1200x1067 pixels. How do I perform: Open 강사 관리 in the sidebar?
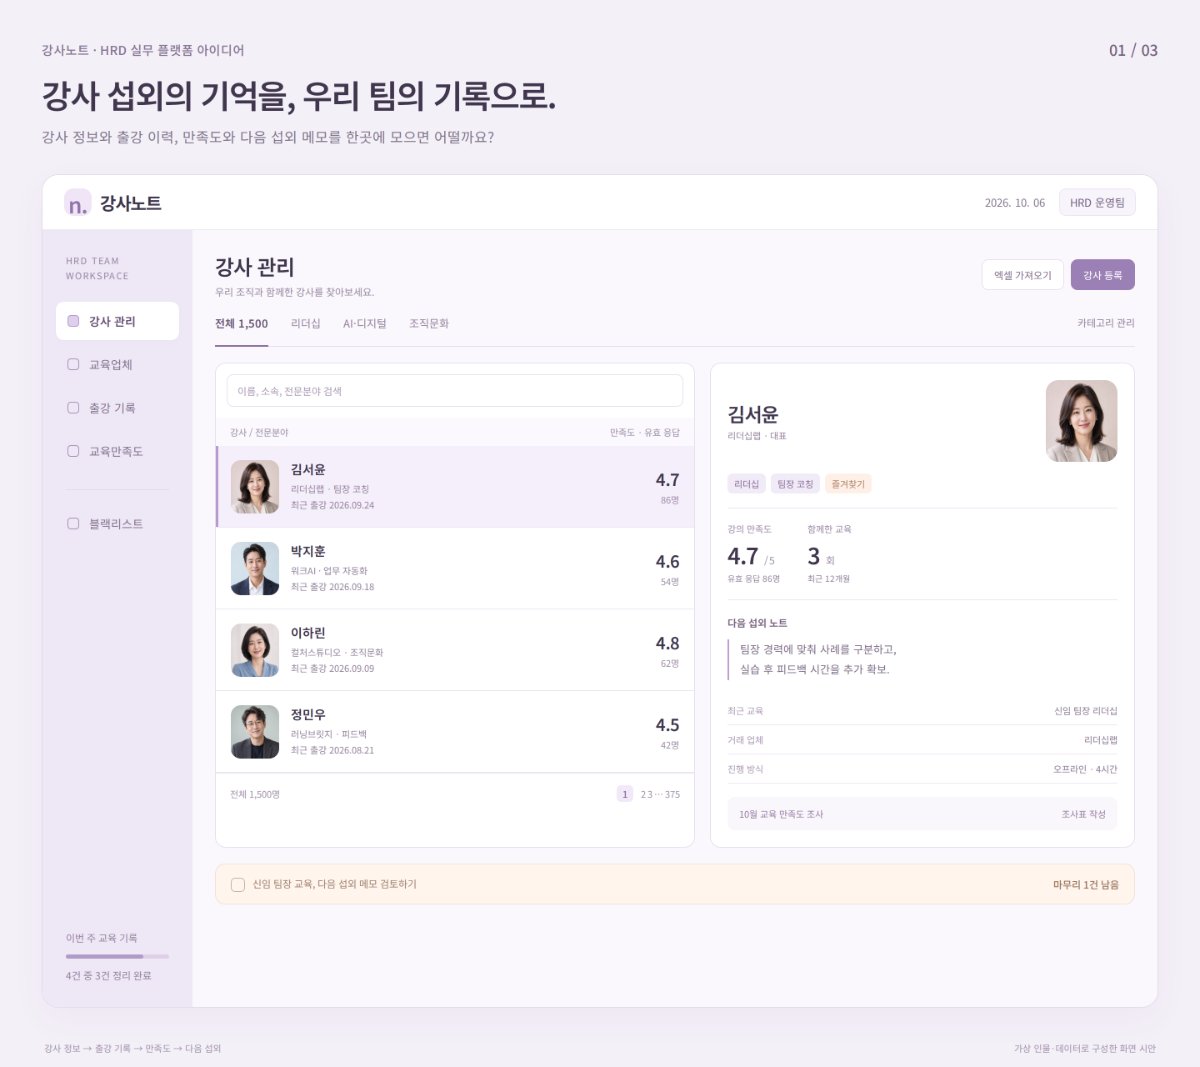(117, 321)
